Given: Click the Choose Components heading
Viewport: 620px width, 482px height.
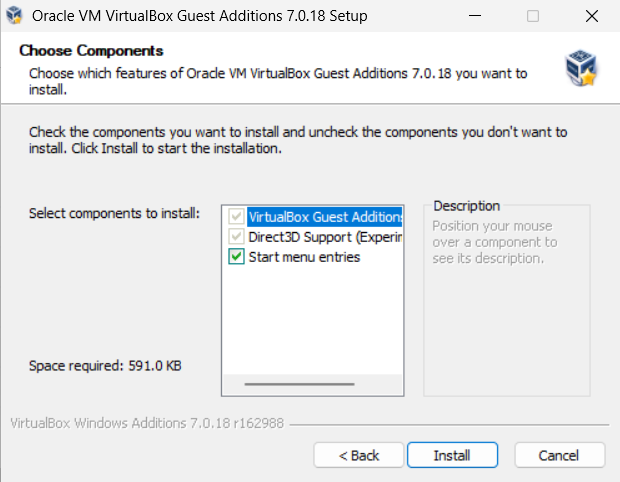Looking at the screenshot, I should [91, 50].
